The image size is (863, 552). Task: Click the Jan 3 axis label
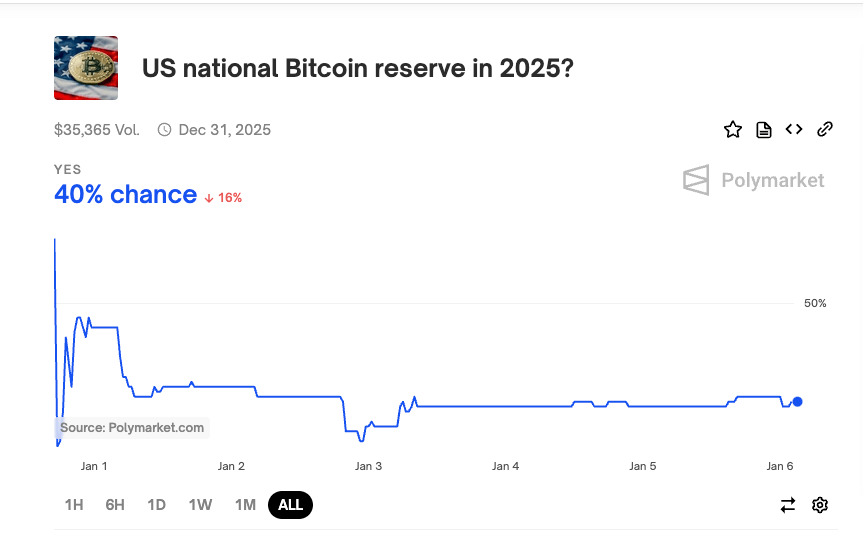click(368, 466)
